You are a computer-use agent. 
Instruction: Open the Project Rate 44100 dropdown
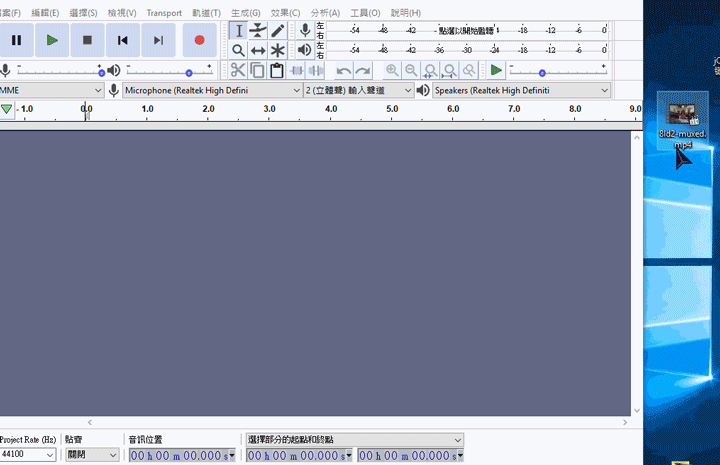pos(28,454)
